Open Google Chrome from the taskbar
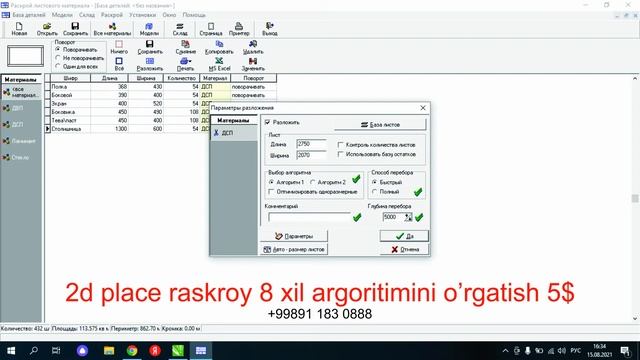The image size is (640, 360). click(x=132, y=351)
